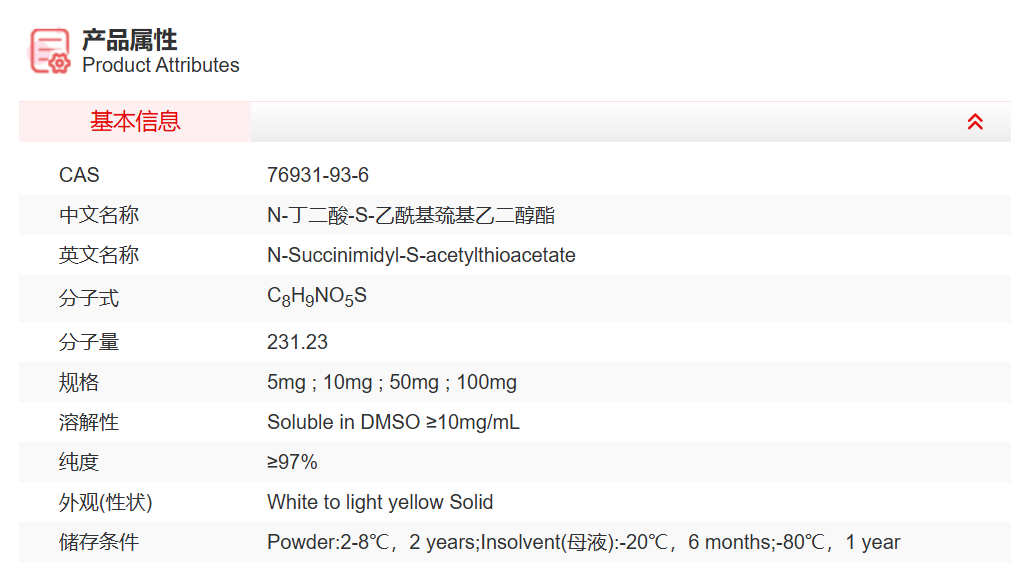Click the CAS row label
The width and height of the screenshot is (1011, 571).
[80, 175]
